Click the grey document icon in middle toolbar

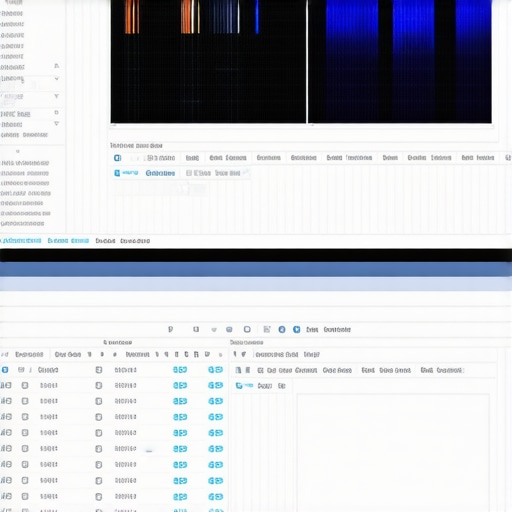tap(267, 329)
